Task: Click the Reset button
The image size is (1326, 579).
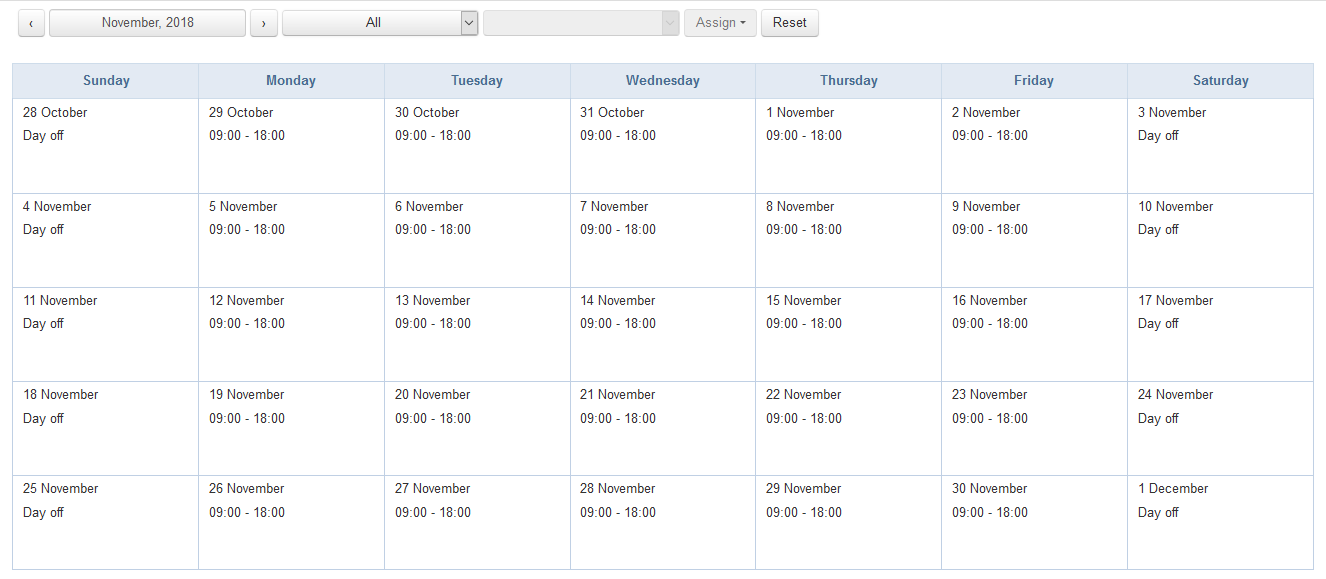Action: (x=789, y=22)
